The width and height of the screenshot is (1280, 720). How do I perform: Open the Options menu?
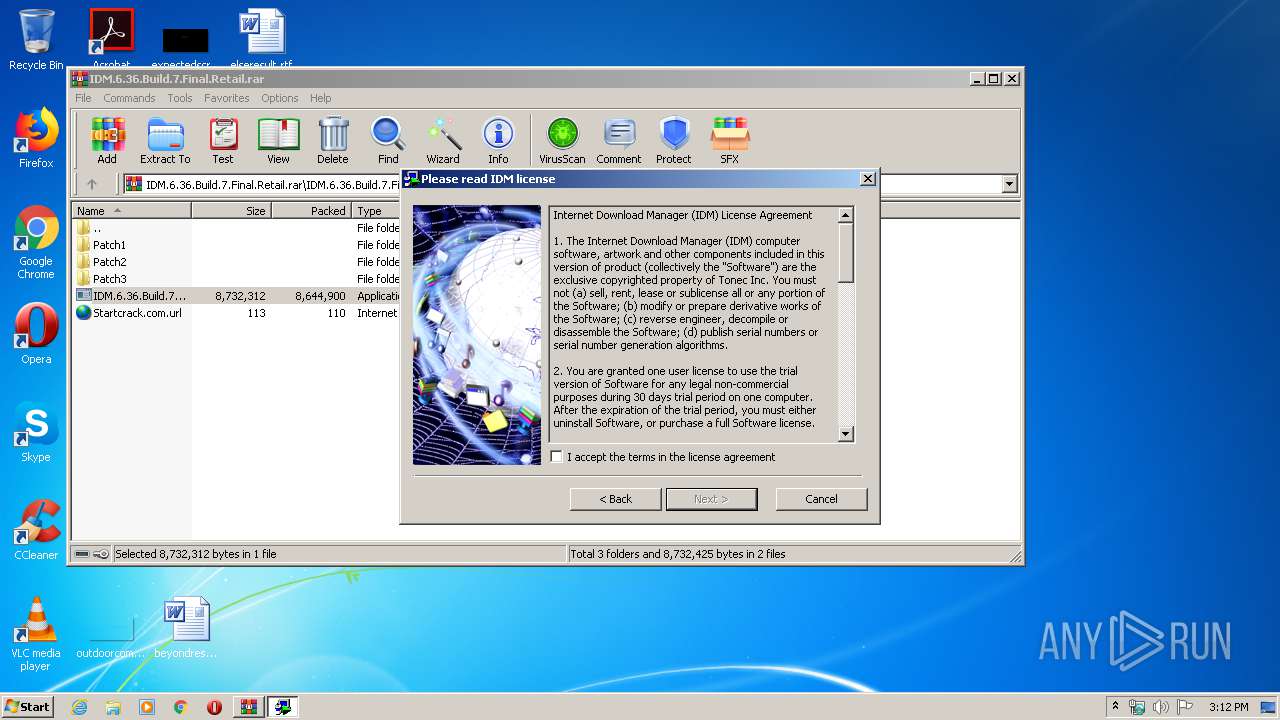click(280, 98)
